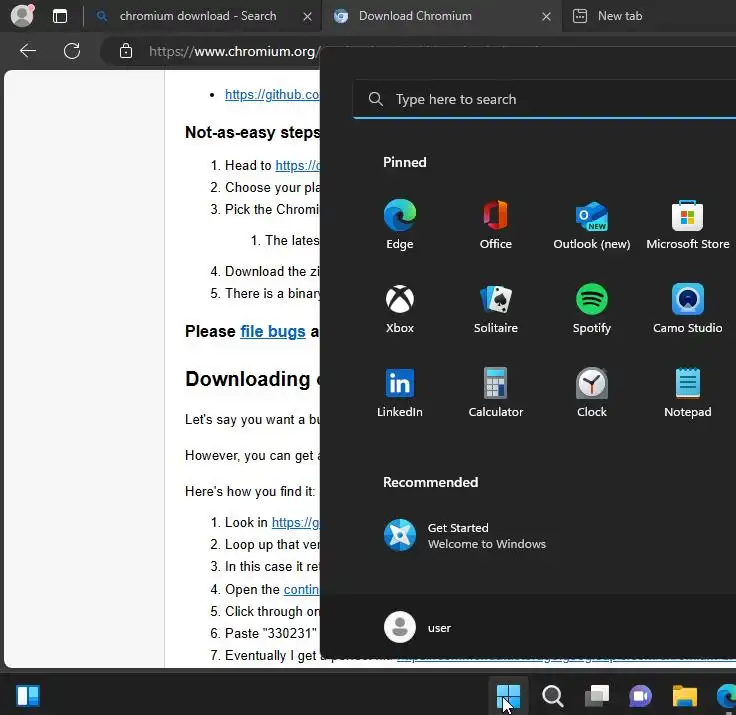
Task: Launch Office from Start menu
Action: pyautogui.click(x=495, y=225)
